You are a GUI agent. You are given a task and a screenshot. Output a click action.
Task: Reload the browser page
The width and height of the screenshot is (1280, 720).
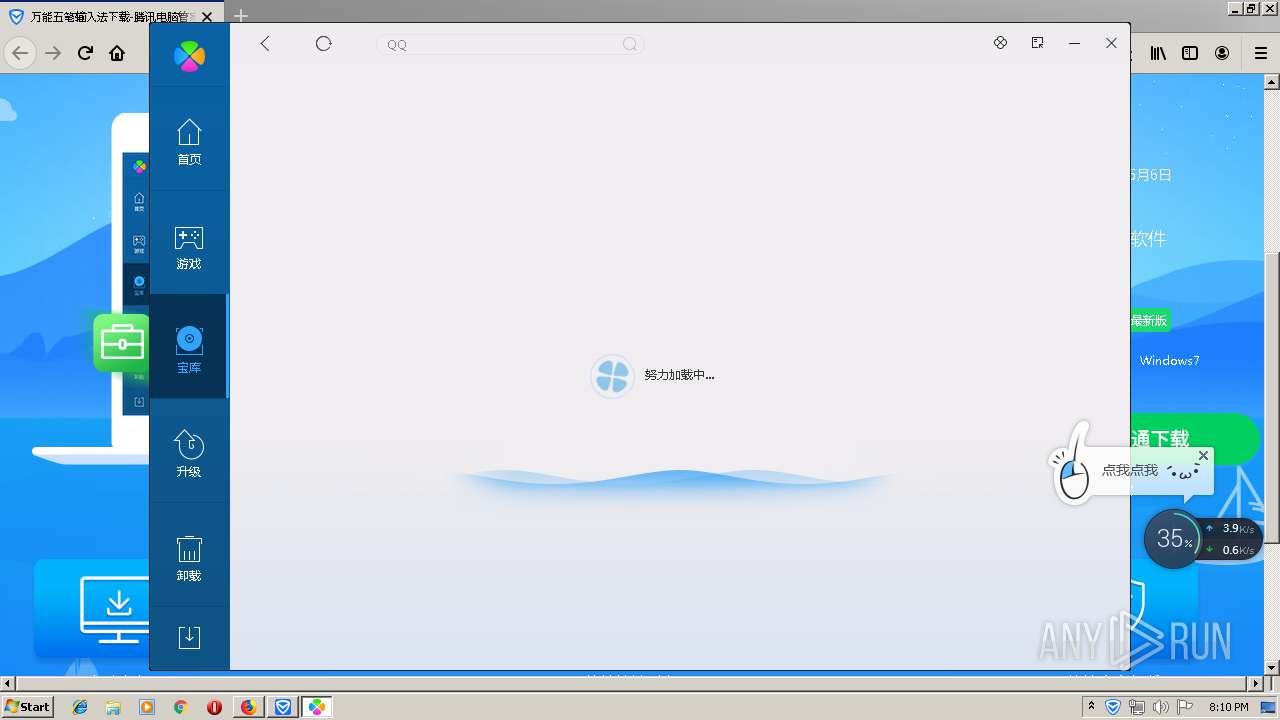coord(86,53)
